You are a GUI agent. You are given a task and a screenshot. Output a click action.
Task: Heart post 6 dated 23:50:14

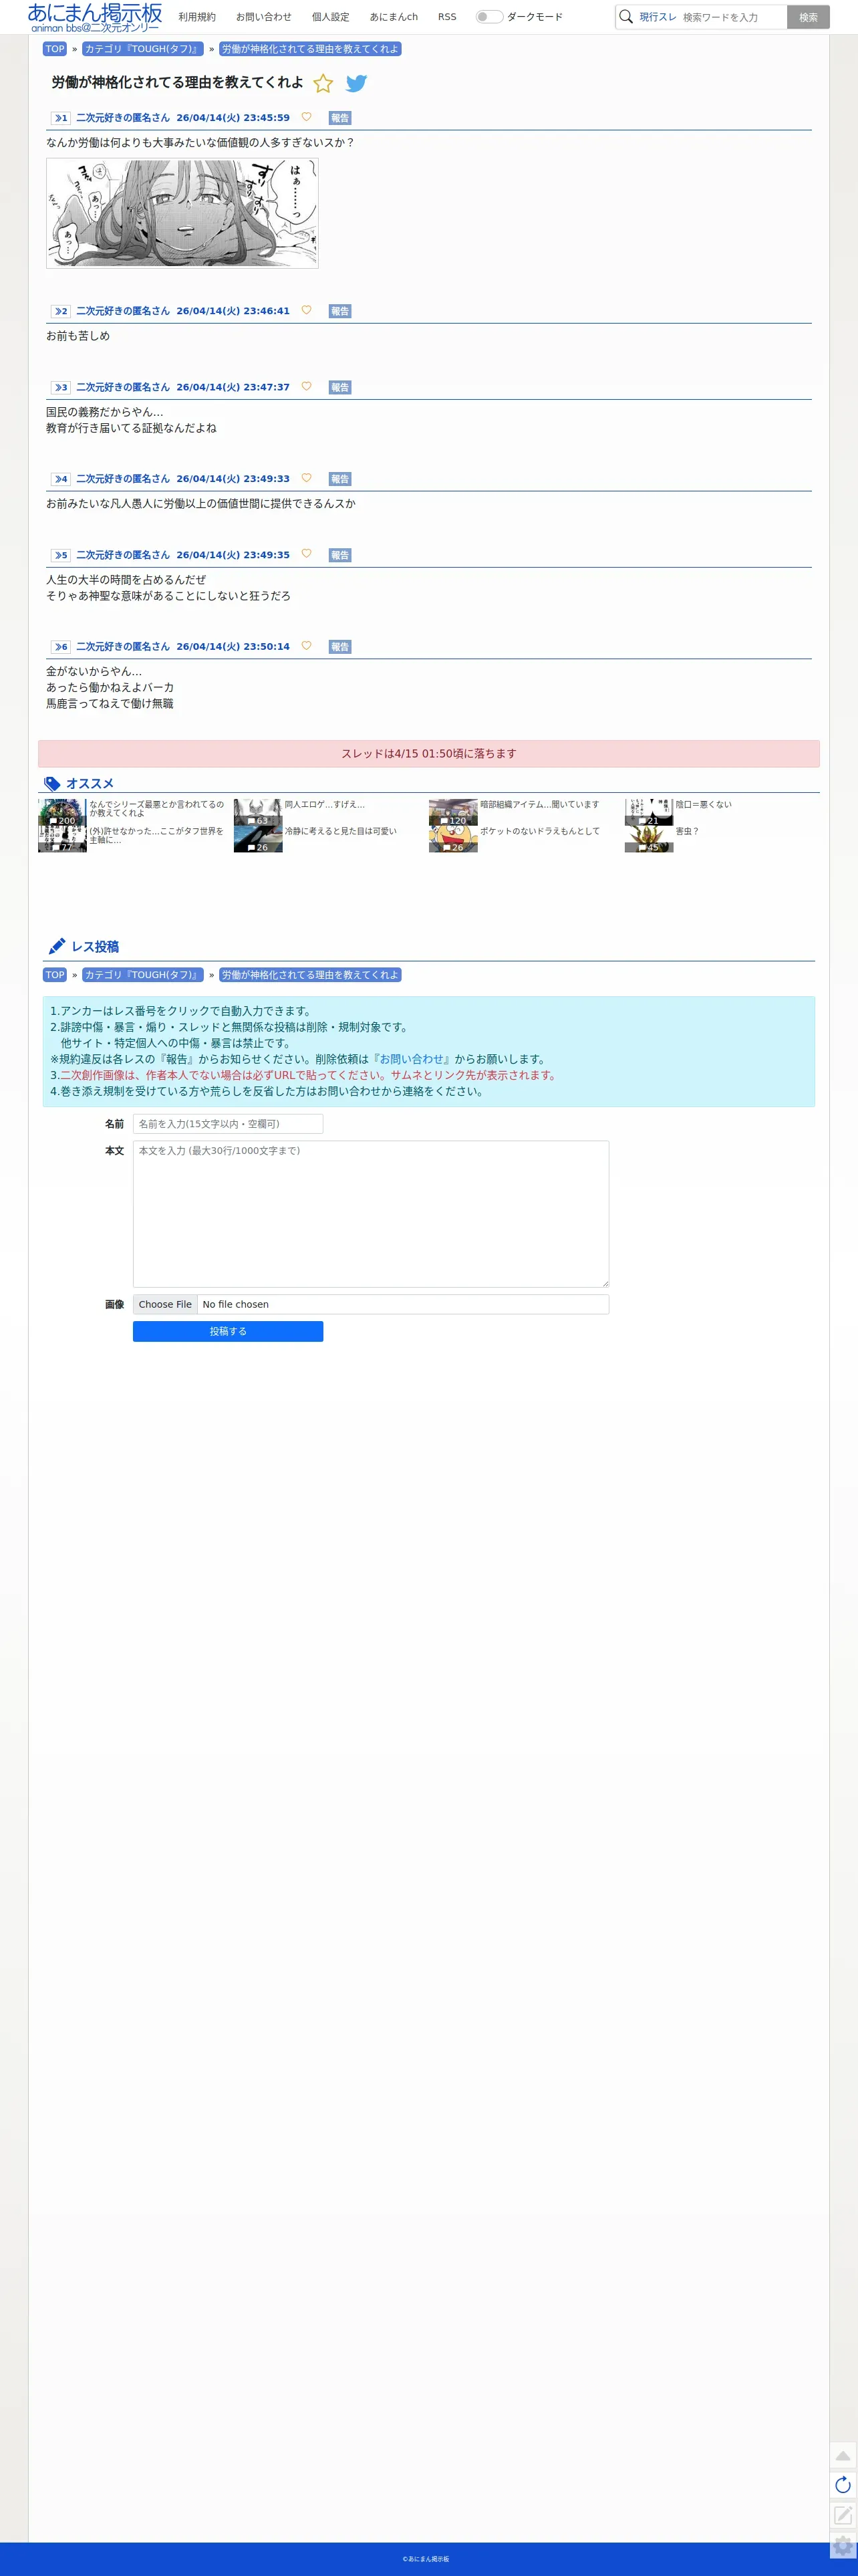306,646
